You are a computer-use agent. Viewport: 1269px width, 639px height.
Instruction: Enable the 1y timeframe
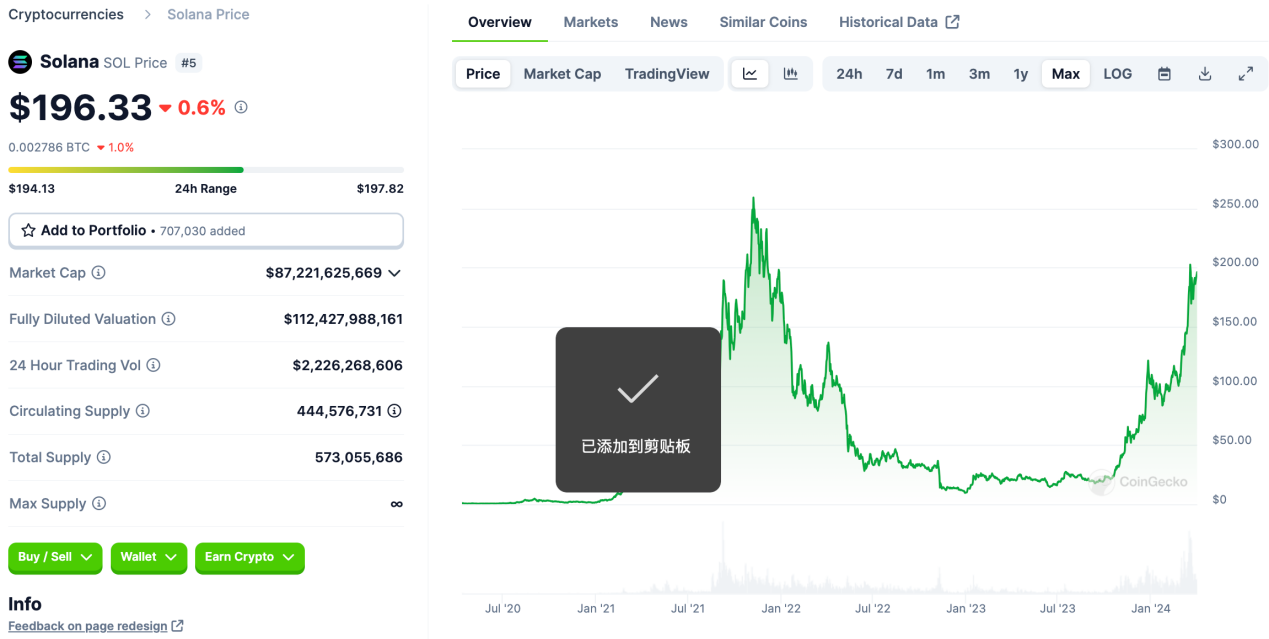pos(1020,73)
